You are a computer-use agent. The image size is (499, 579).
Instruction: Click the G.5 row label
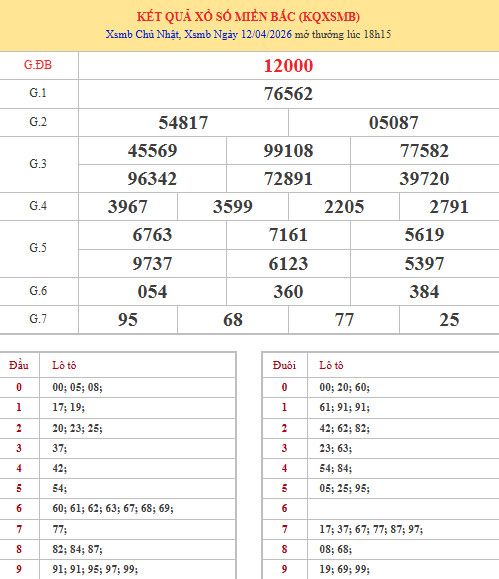[x=38, y=248]
